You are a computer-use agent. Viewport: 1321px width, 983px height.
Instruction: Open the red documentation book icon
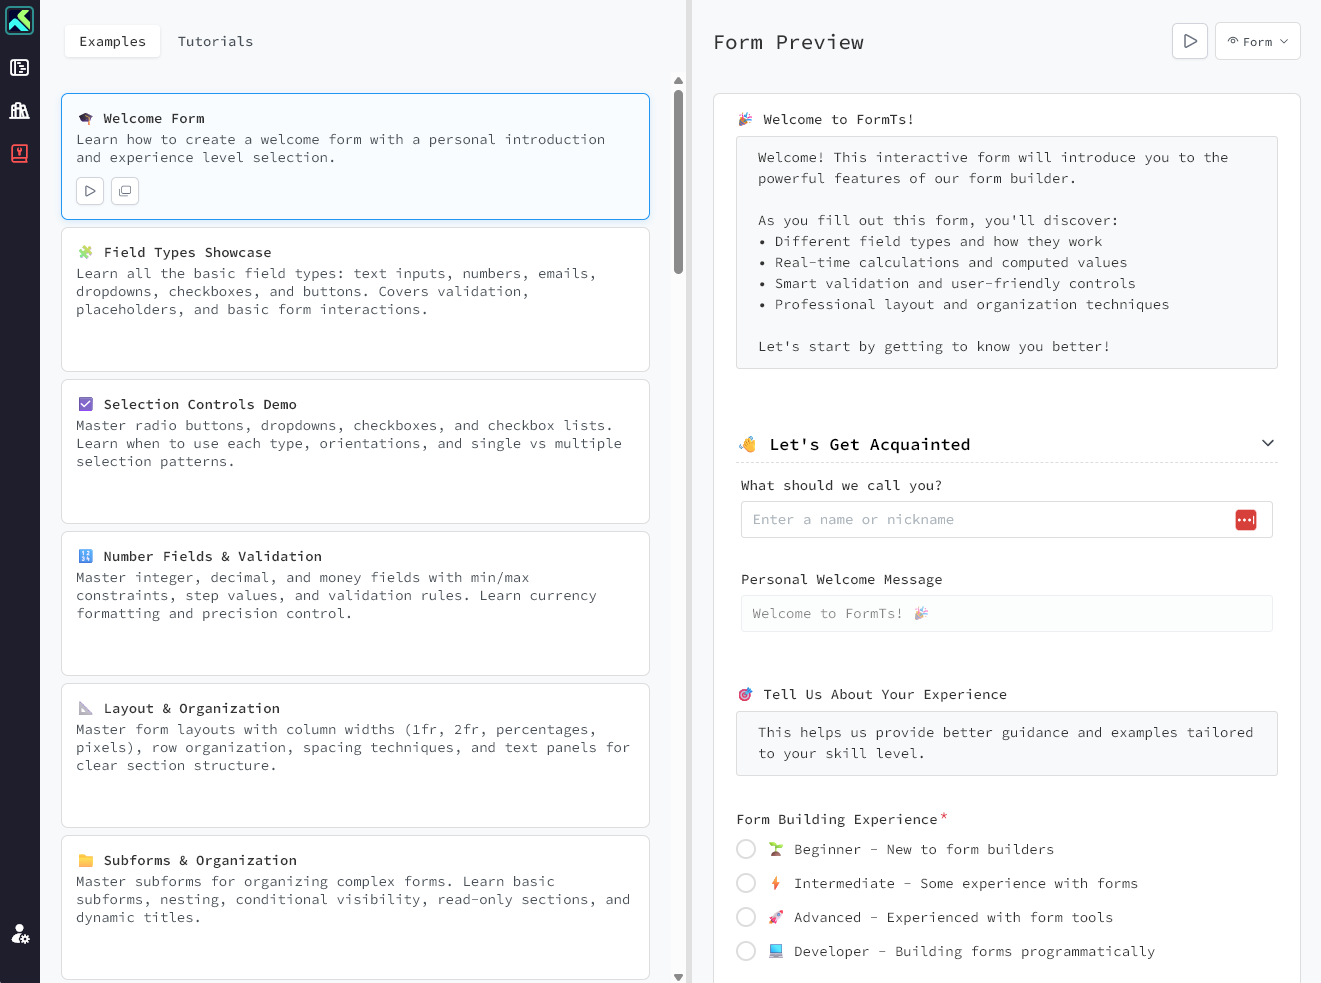tap(20, 153)
